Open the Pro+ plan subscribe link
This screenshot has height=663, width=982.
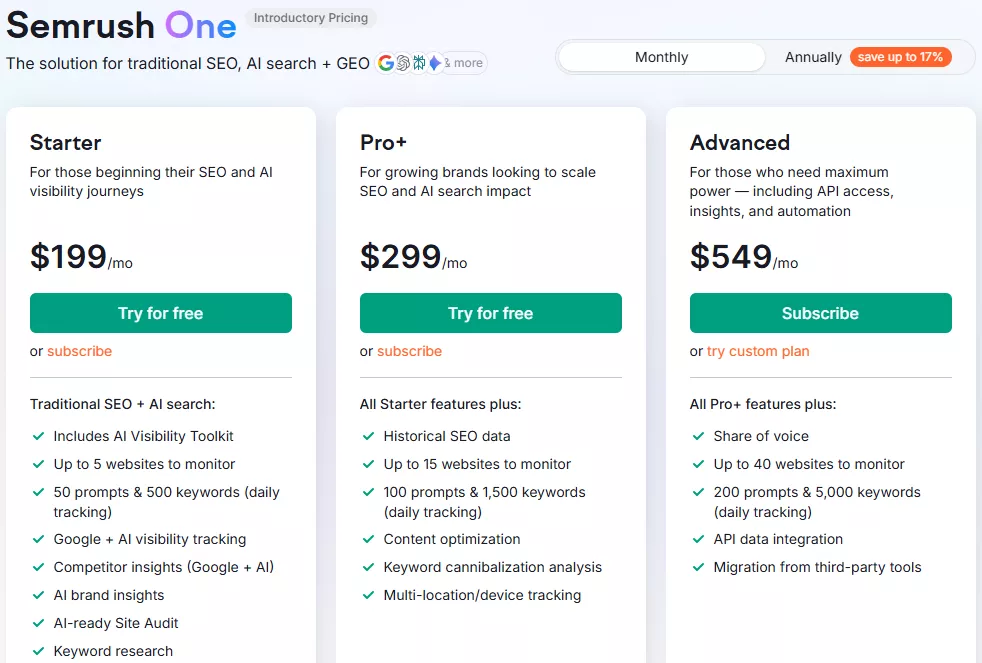point(409,351)
